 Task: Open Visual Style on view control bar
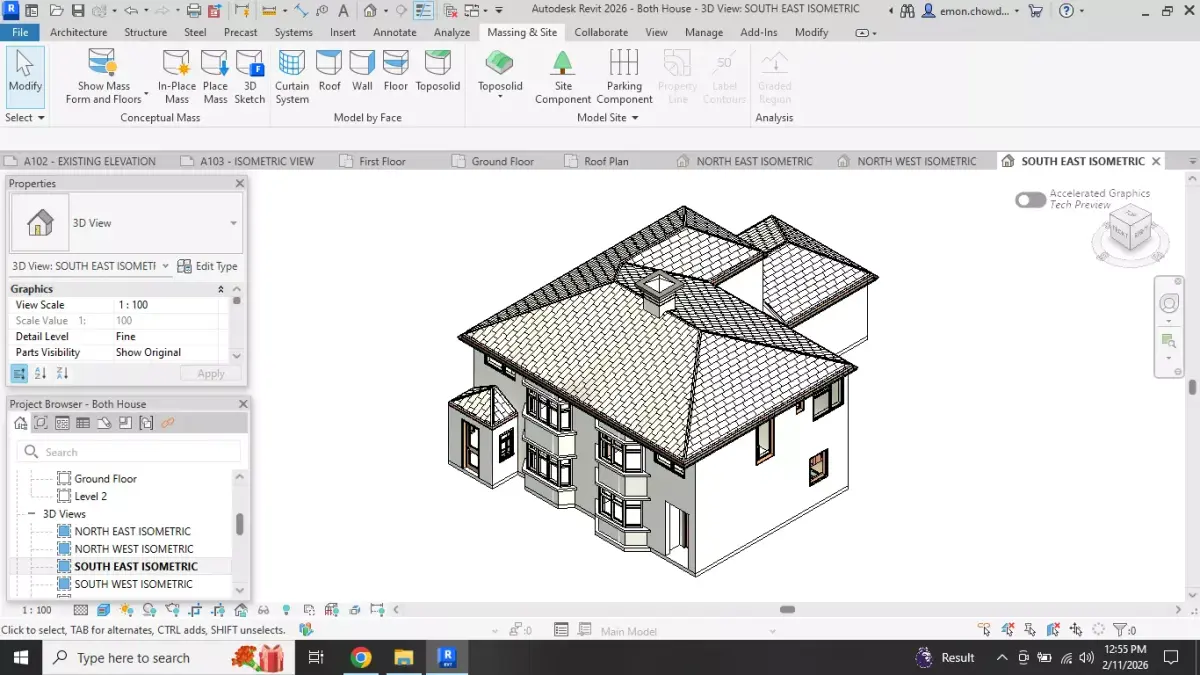(103, 609)
